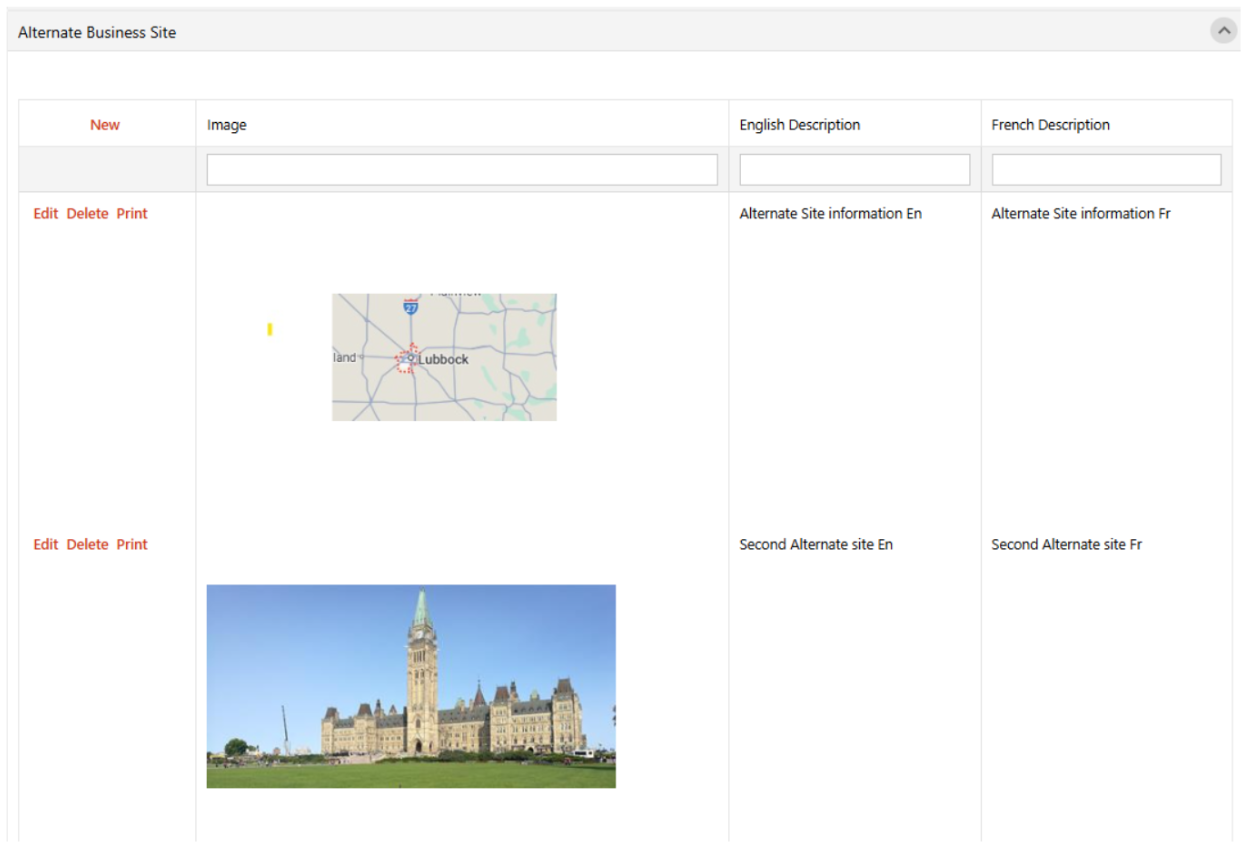1246x847 pixels.
Task: Delete the Second Alternate site row
Action: (x=87, y=545)
